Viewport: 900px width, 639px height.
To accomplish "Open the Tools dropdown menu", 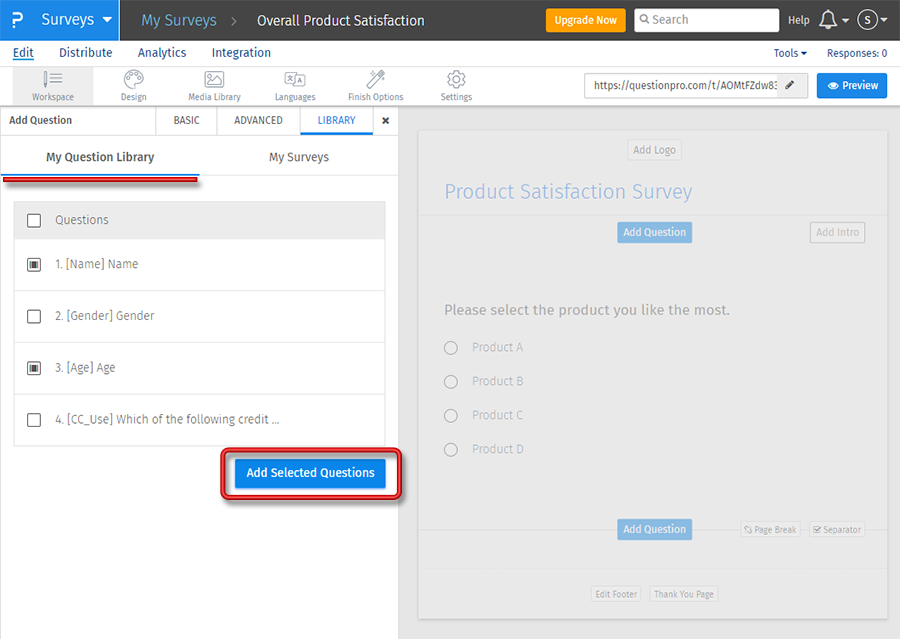I will coord(789,53).
